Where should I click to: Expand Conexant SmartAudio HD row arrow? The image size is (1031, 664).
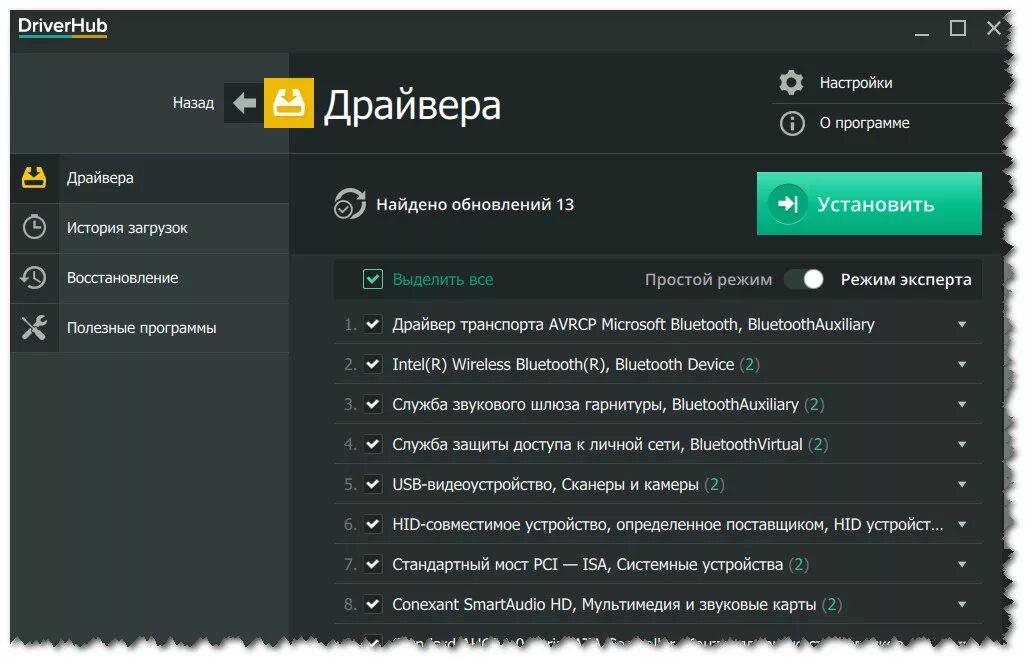(962, 604)
